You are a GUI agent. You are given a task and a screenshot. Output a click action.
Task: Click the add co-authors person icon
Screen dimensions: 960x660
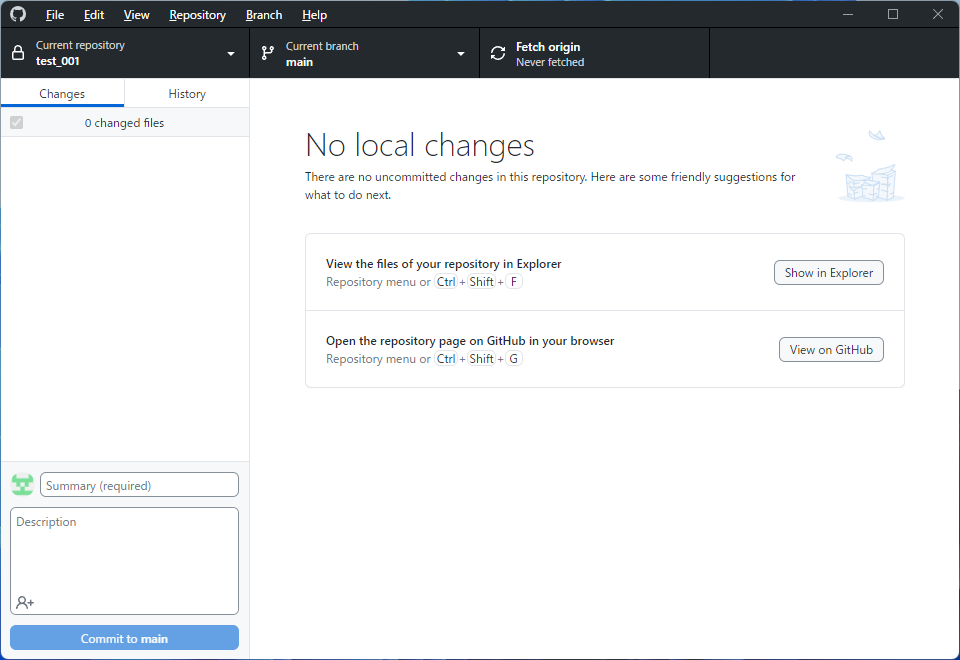tap(25, 602)
